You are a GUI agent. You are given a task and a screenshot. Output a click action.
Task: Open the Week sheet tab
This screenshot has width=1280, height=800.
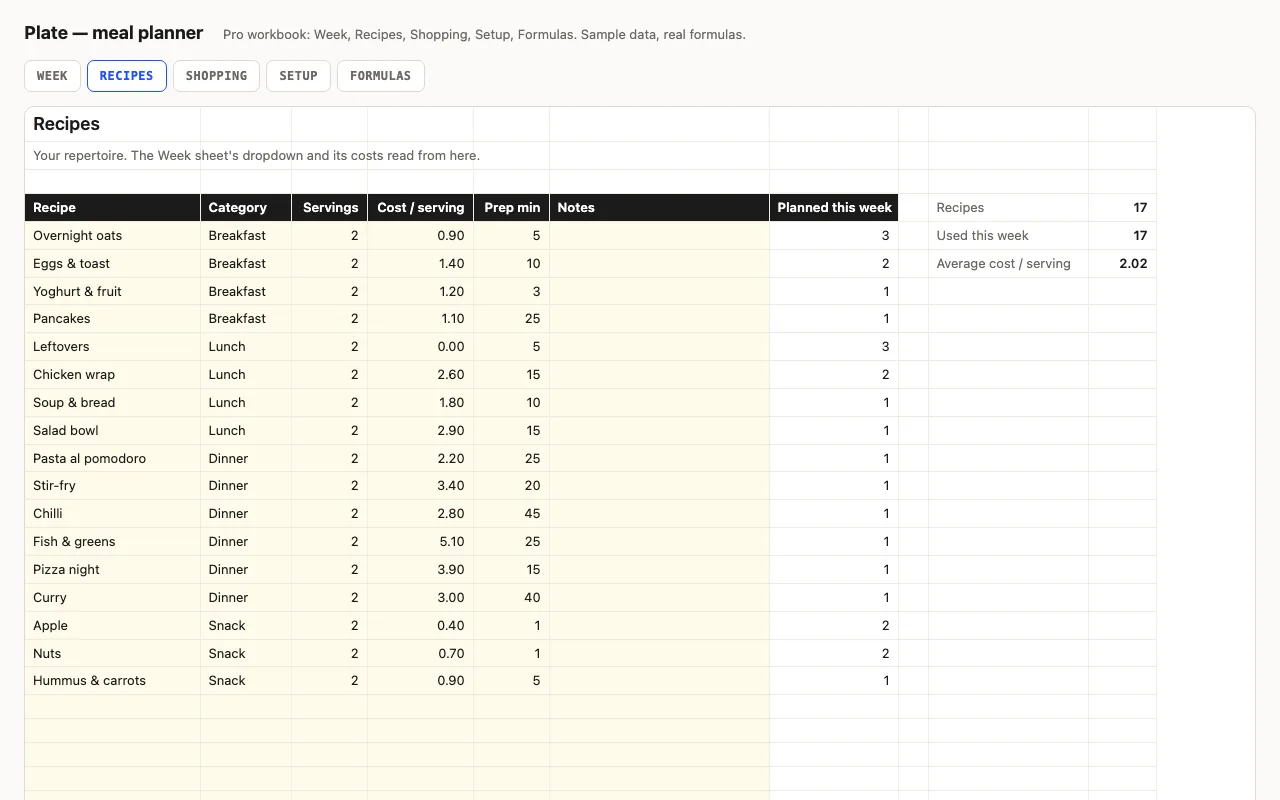52,76
